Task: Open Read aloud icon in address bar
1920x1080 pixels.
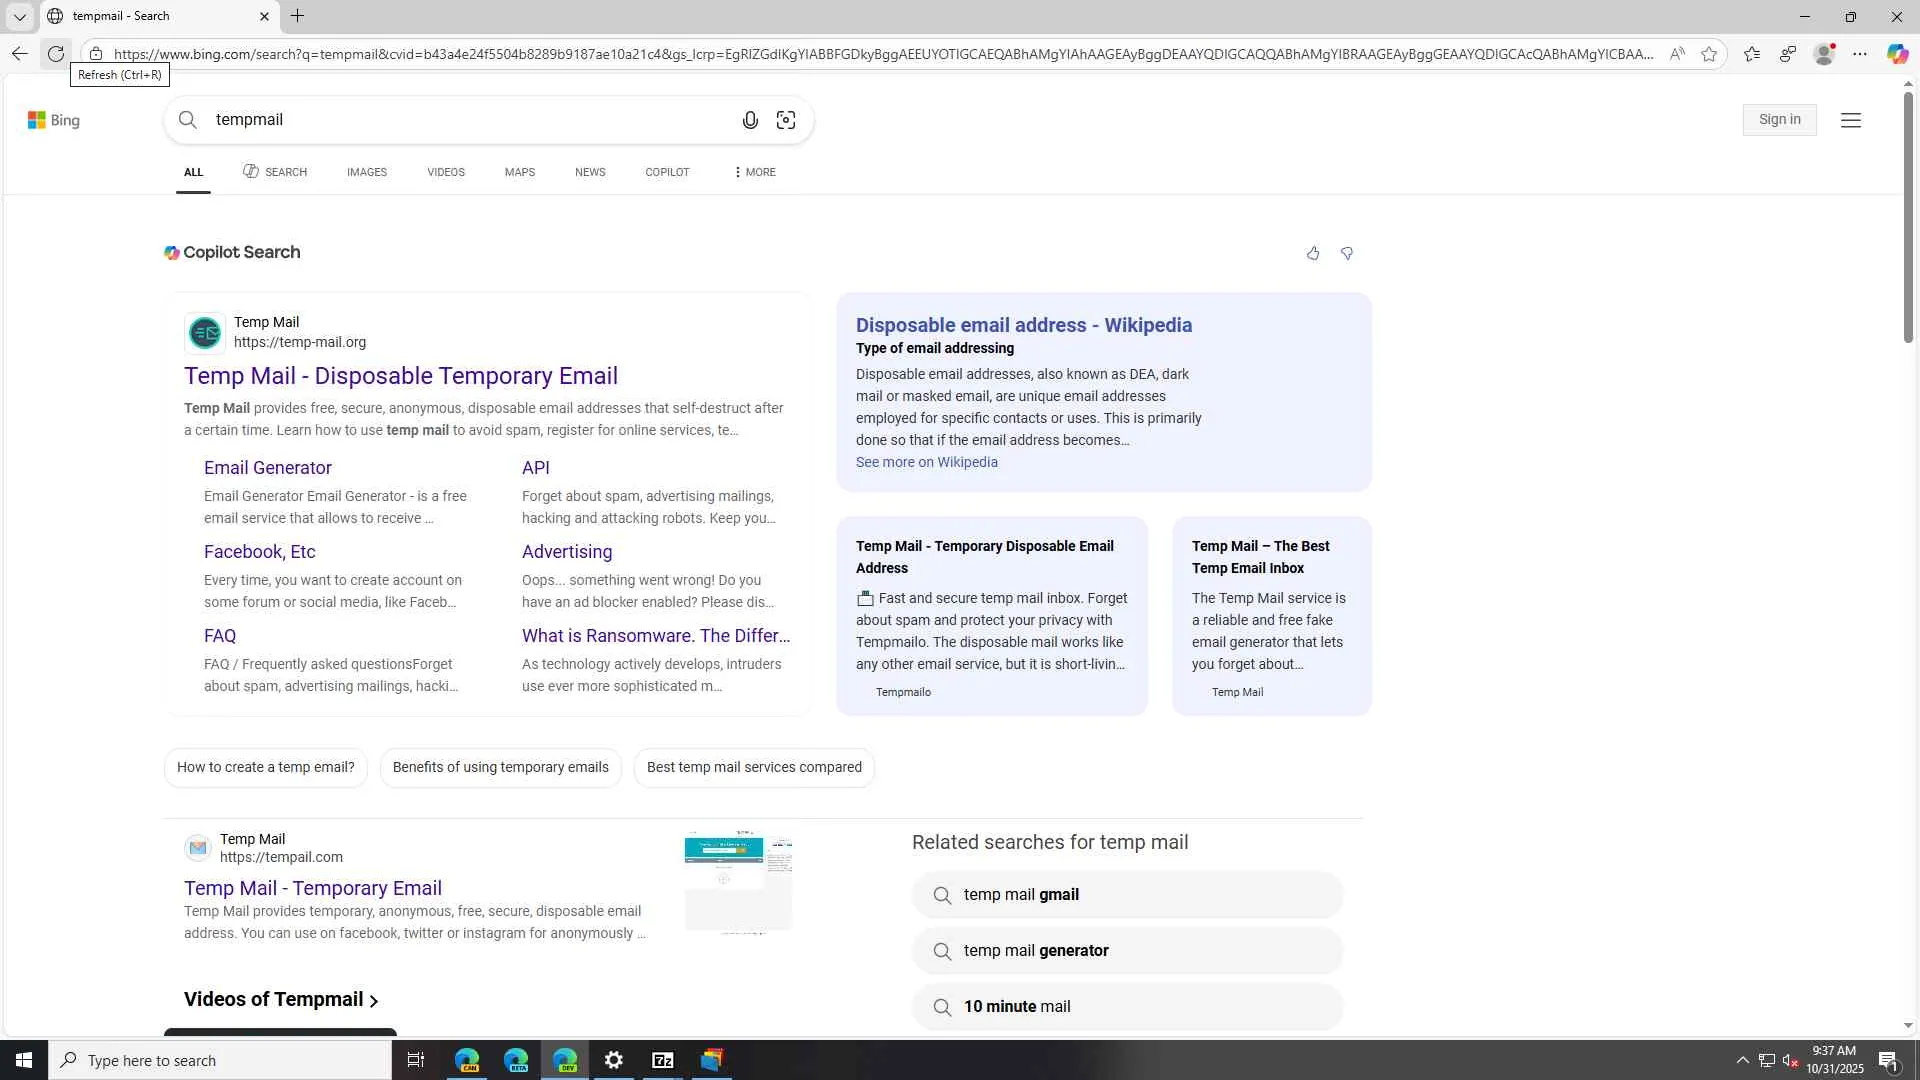Action: click(x=1677, y=54)
